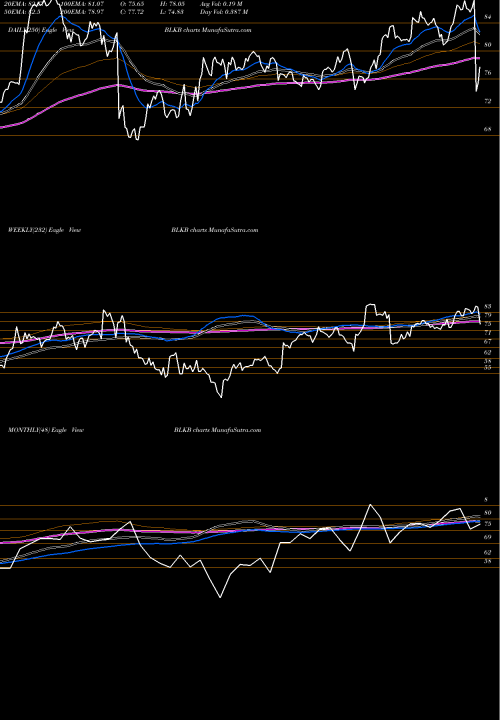This screenshot has height=720, width=500.
Task: Click the 55 axis label on weekly chart
Action: click(488, 367)
